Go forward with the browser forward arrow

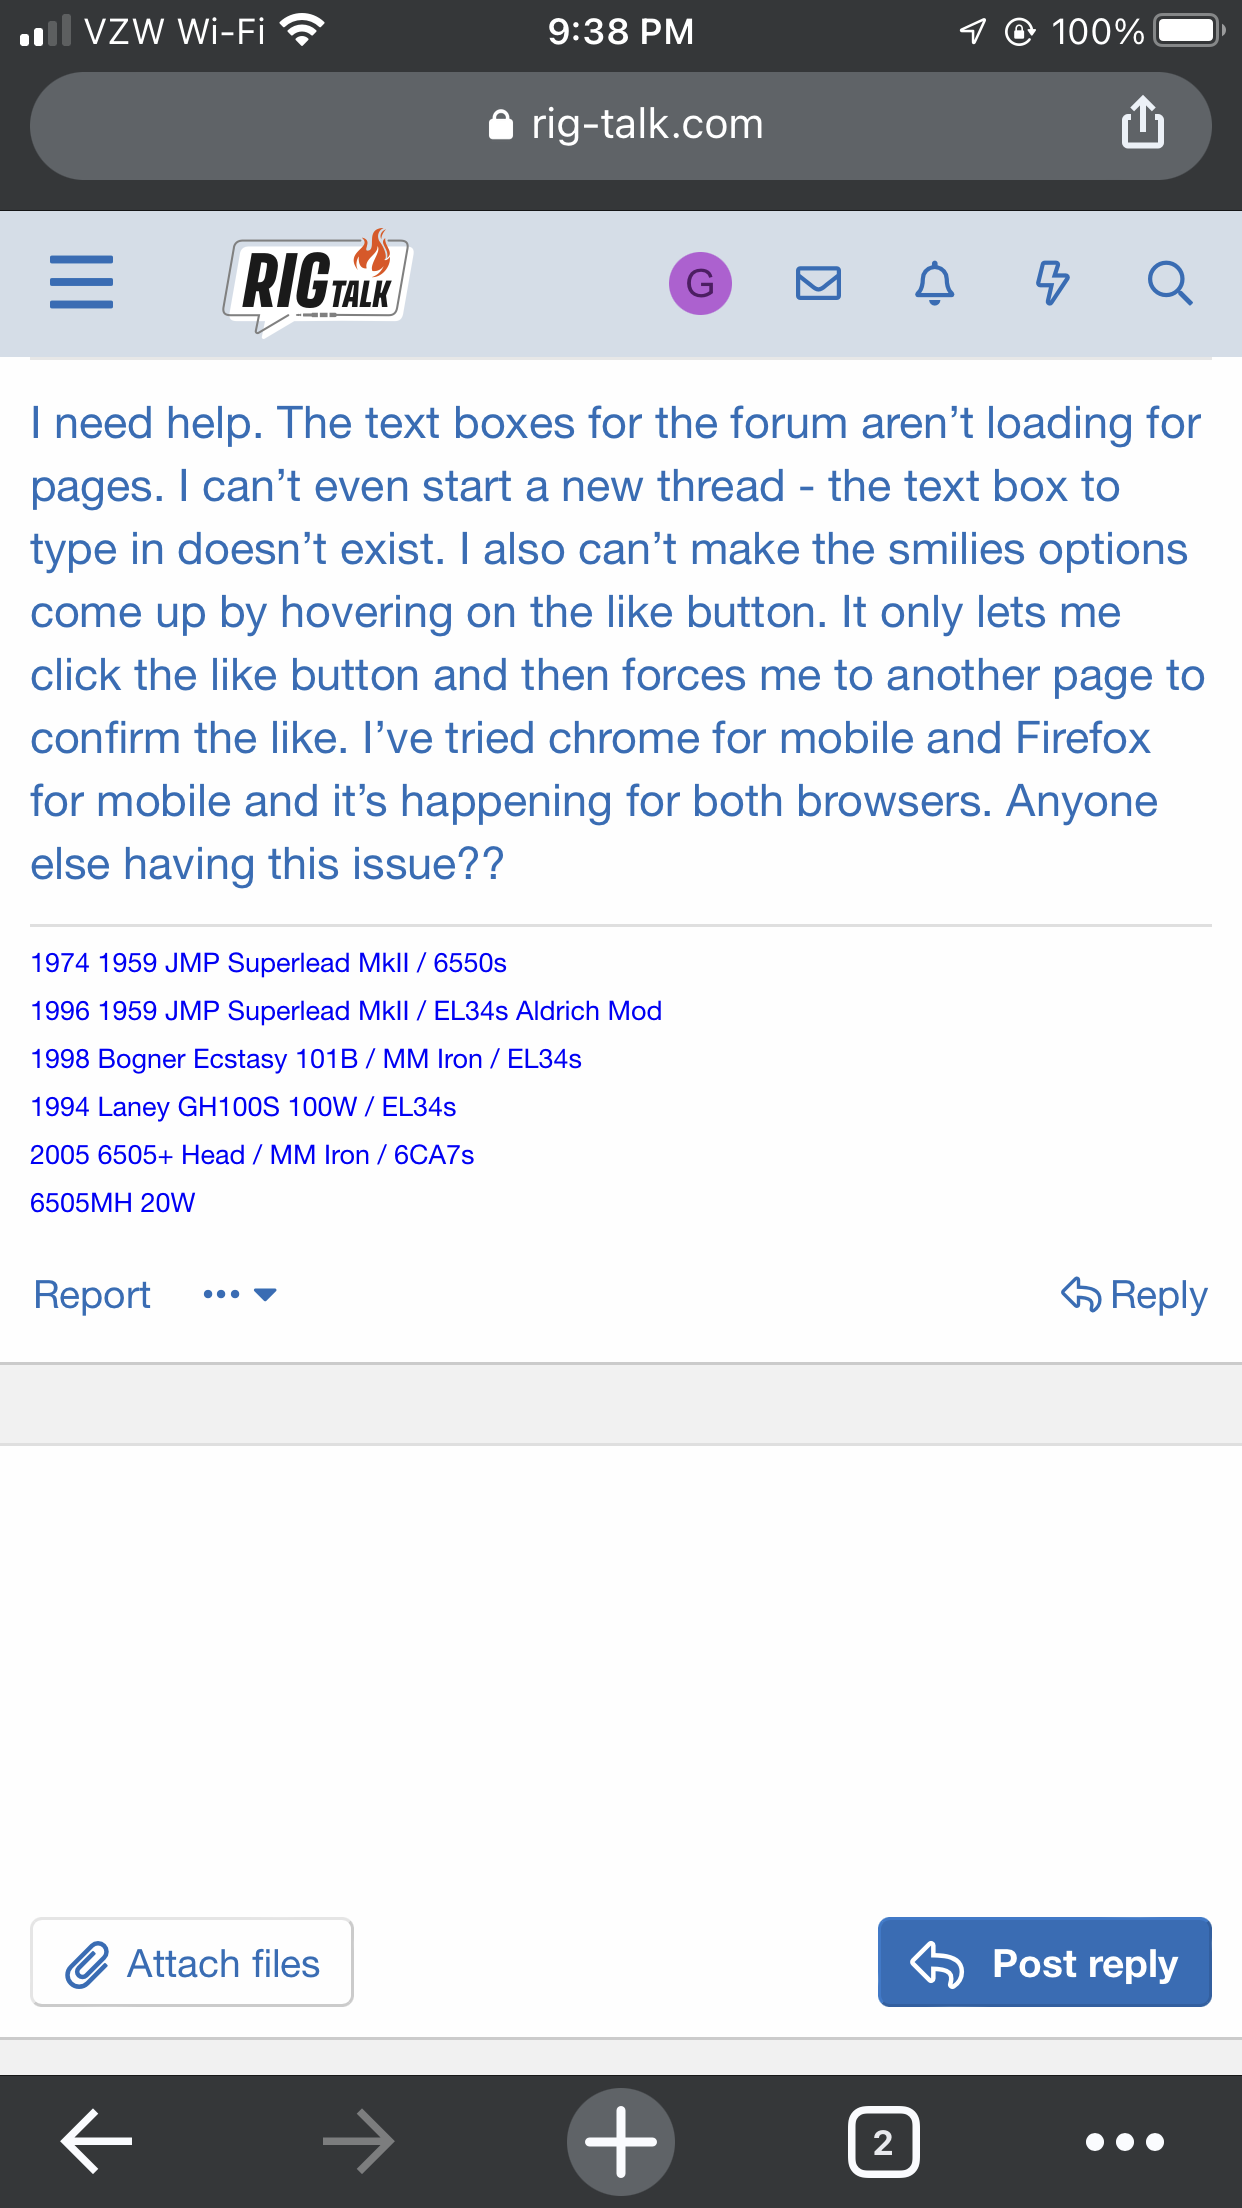tap(359, 2141)
